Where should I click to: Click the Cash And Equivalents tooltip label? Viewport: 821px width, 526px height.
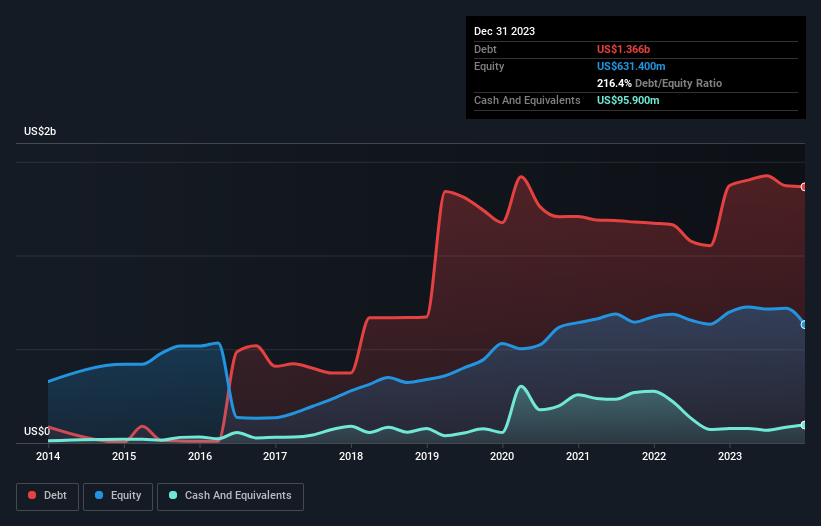point(527,100)
